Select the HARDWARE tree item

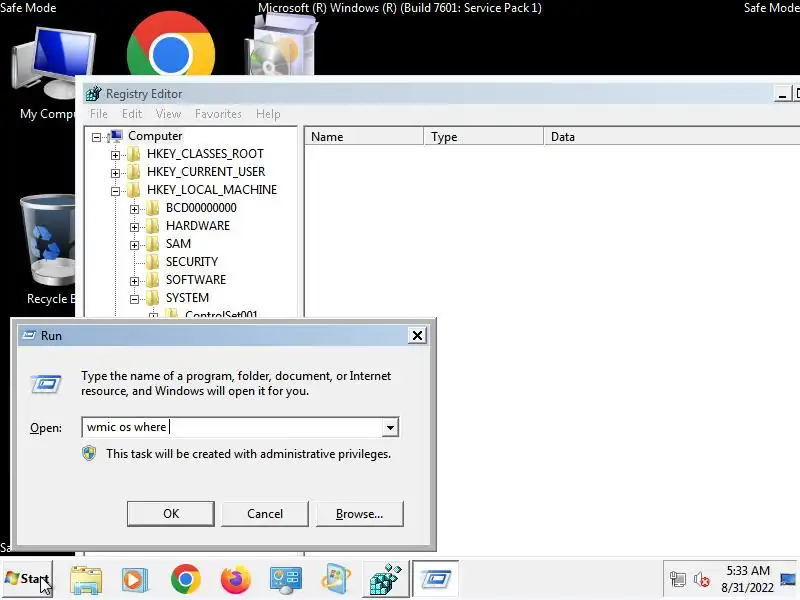point(198,226)
